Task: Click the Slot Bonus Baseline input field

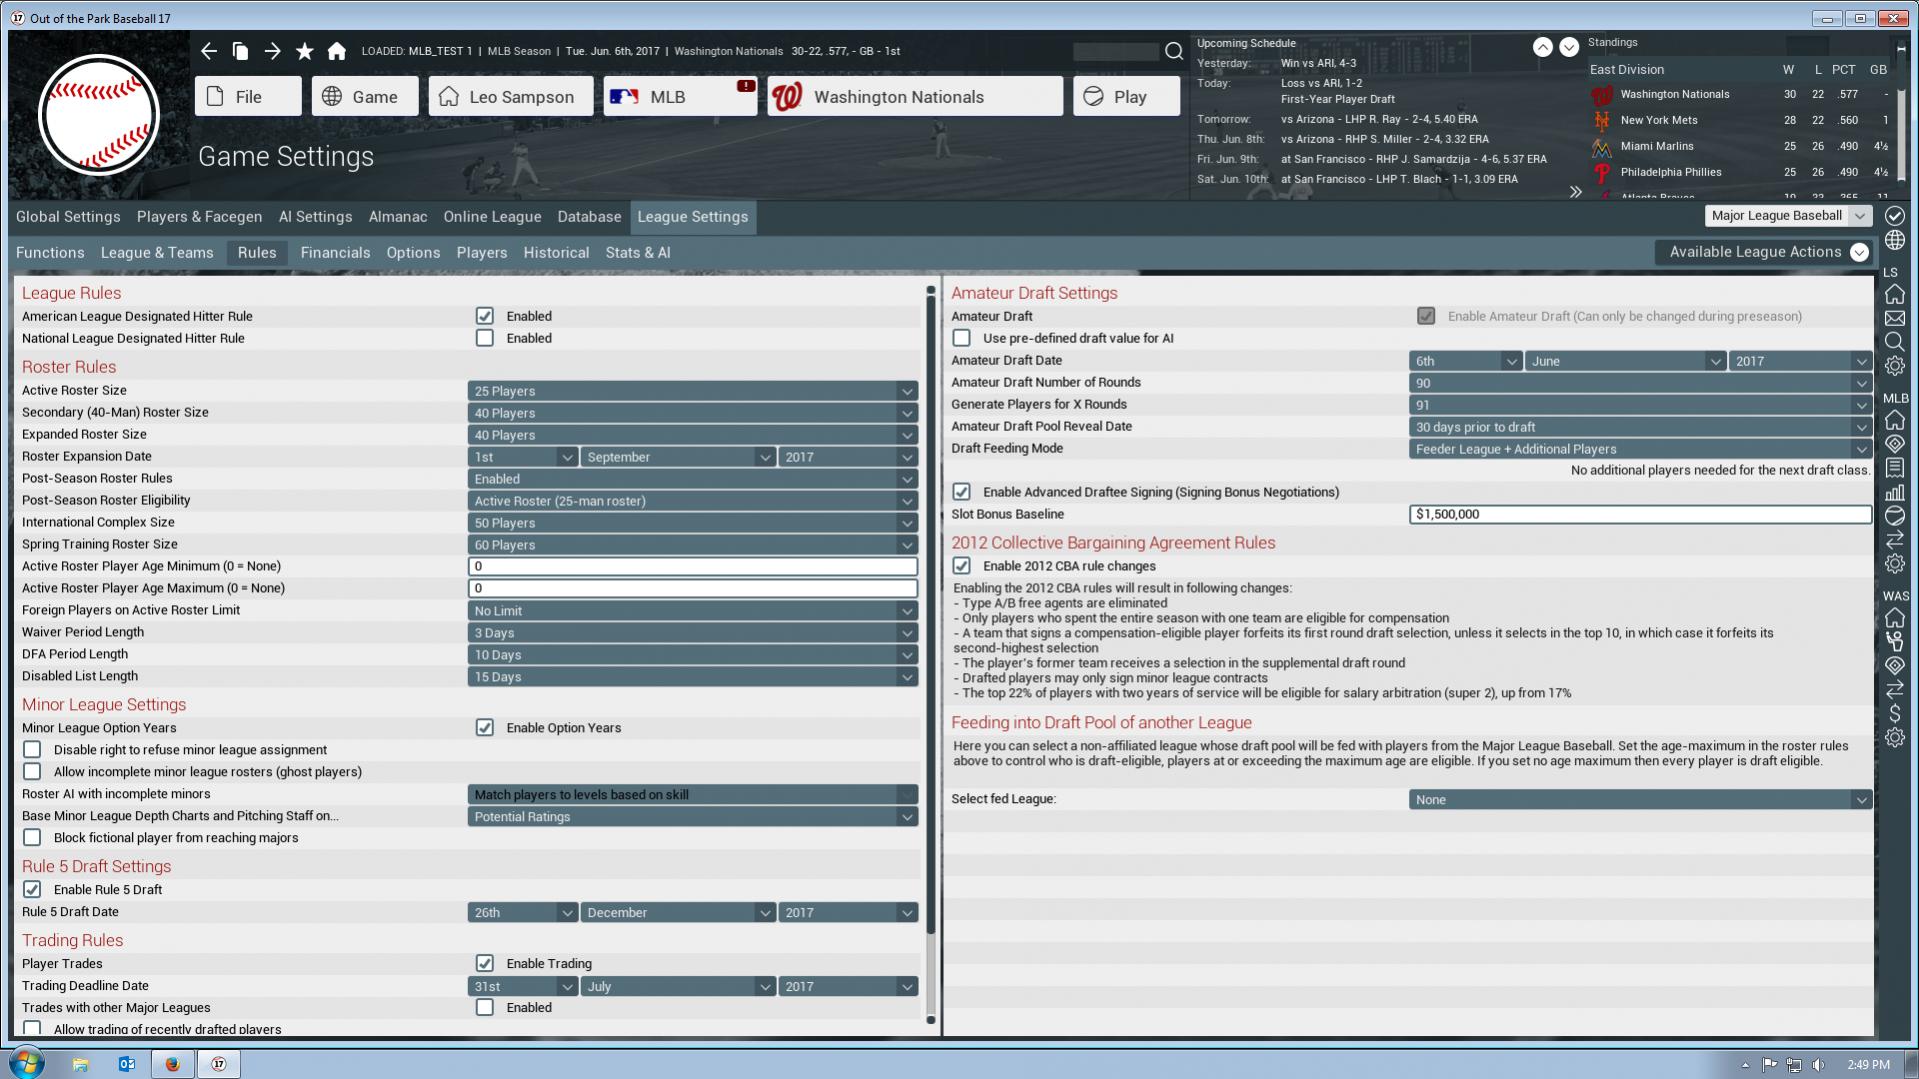Action: pos(1639,514)
